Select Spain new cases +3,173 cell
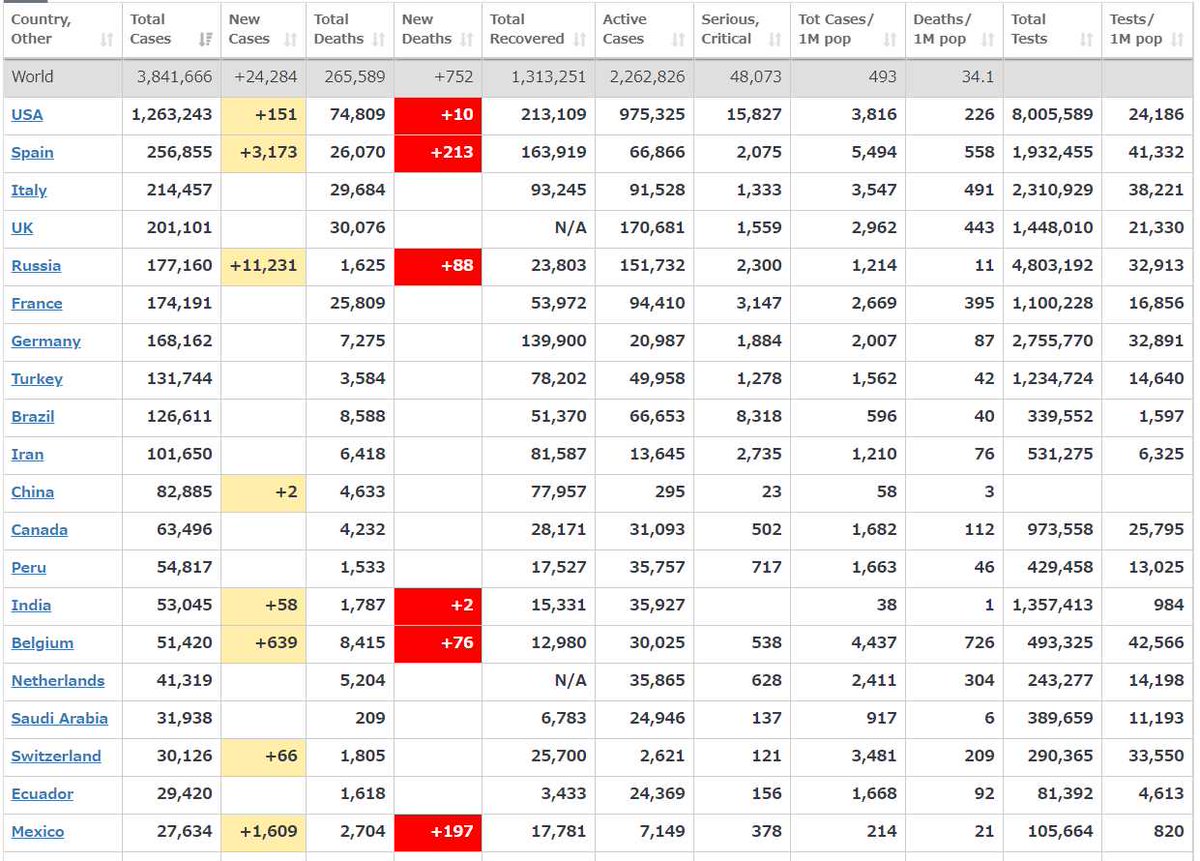The width and height of the screenshot is (1200, 861). (x=264, y=152)
